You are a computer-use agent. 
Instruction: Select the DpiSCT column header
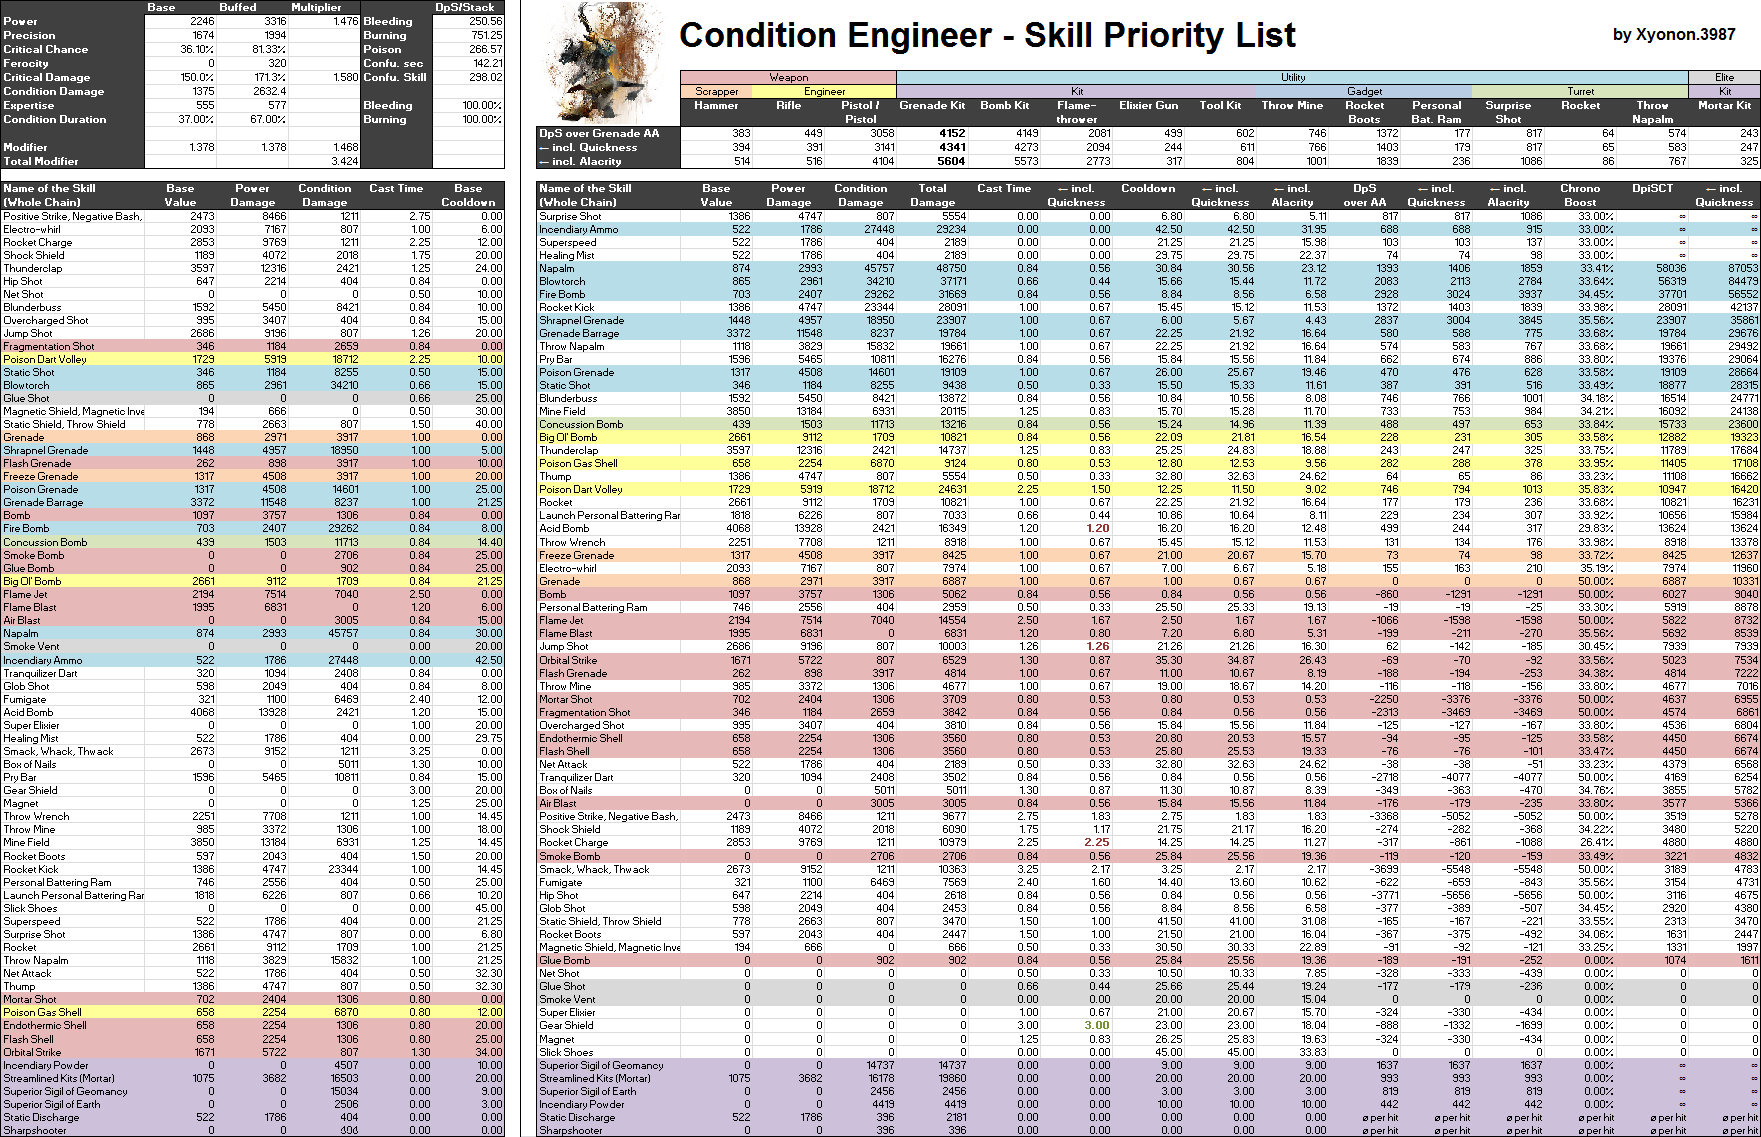1652,188
